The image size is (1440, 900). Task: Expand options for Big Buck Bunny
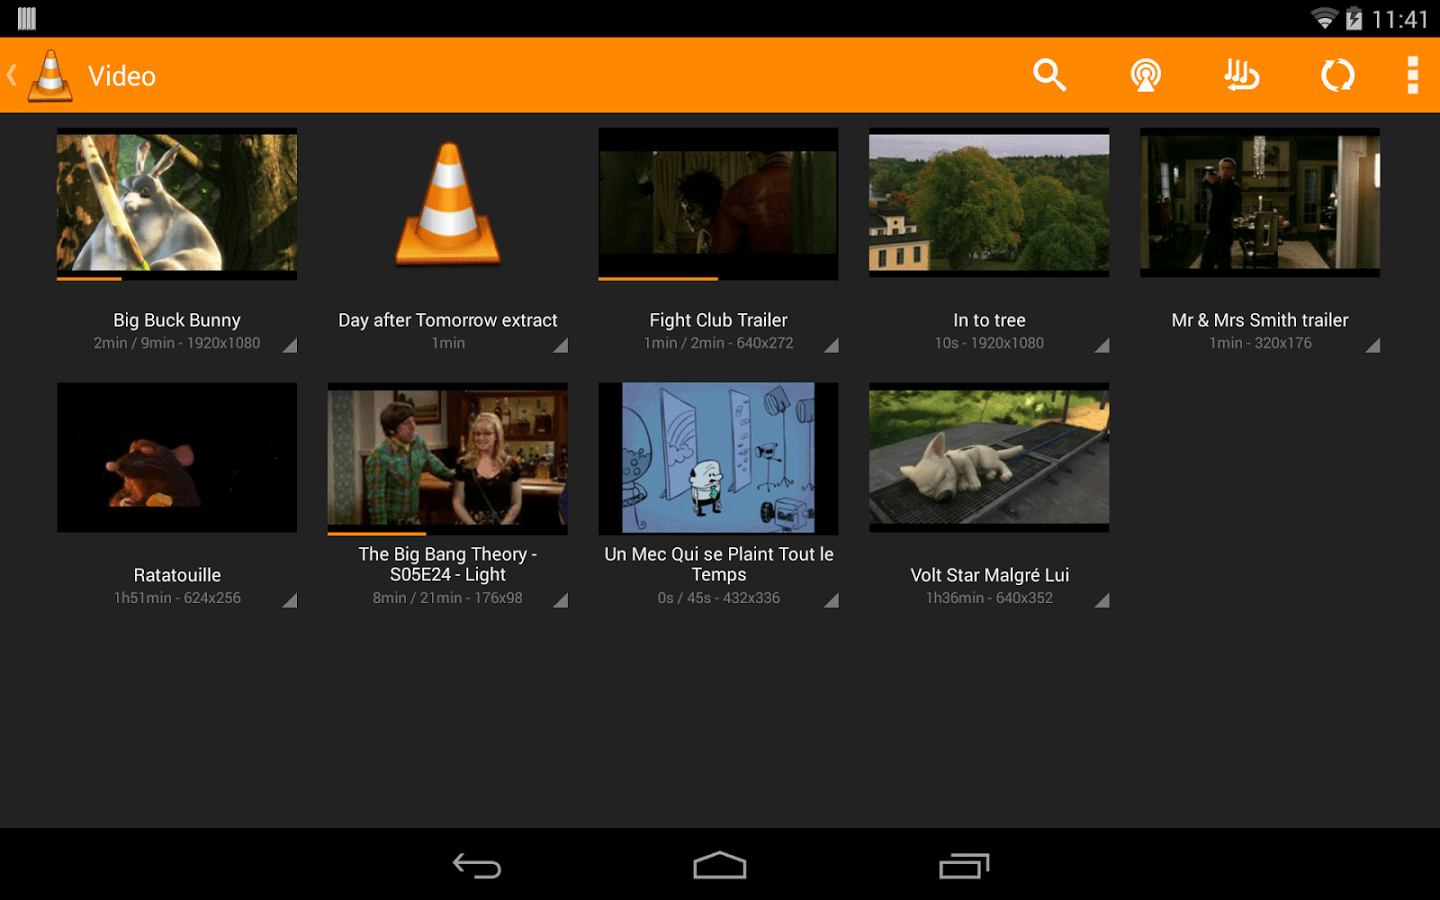290,346
